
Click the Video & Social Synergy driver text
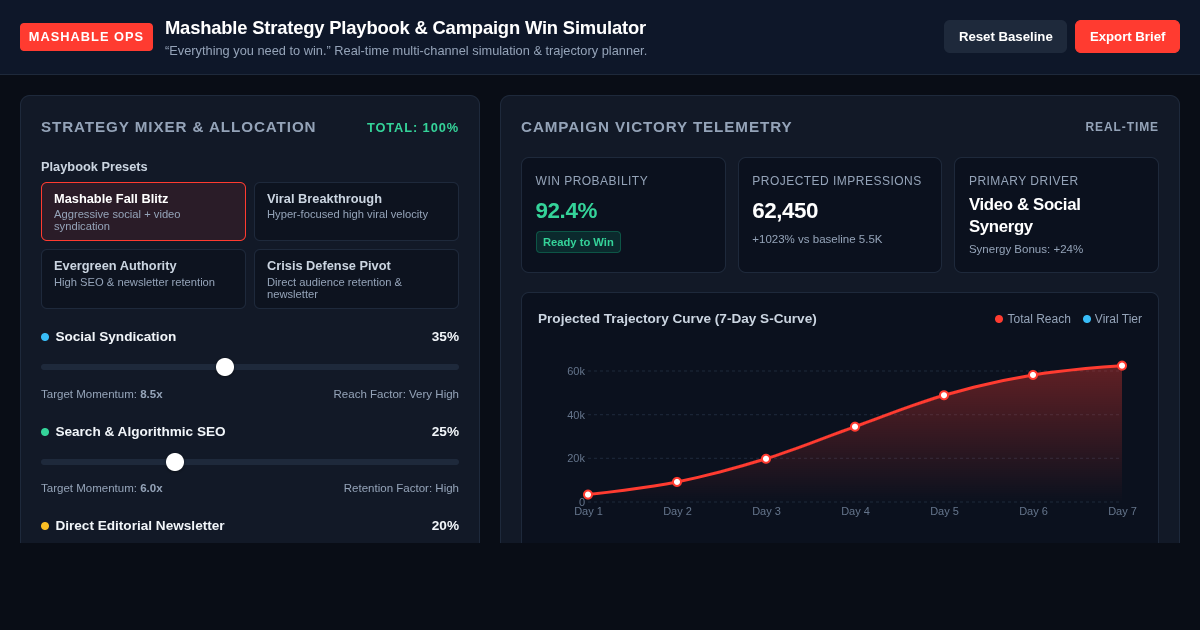pos(1025,215)
